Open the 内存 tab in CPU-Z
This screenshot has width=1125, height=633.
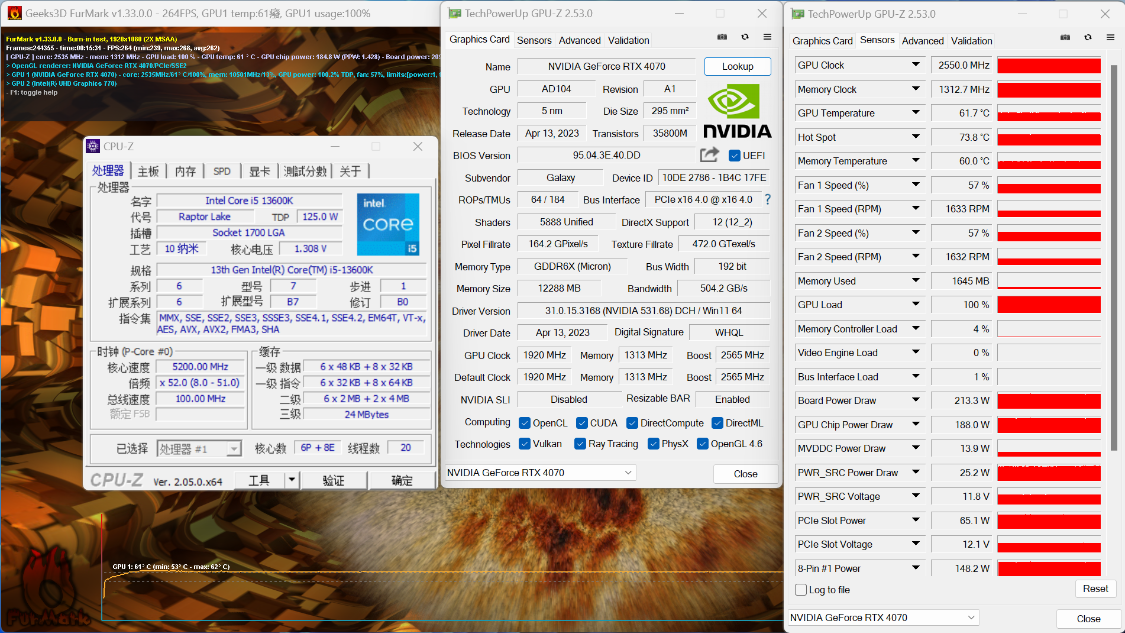pos(185,171)
